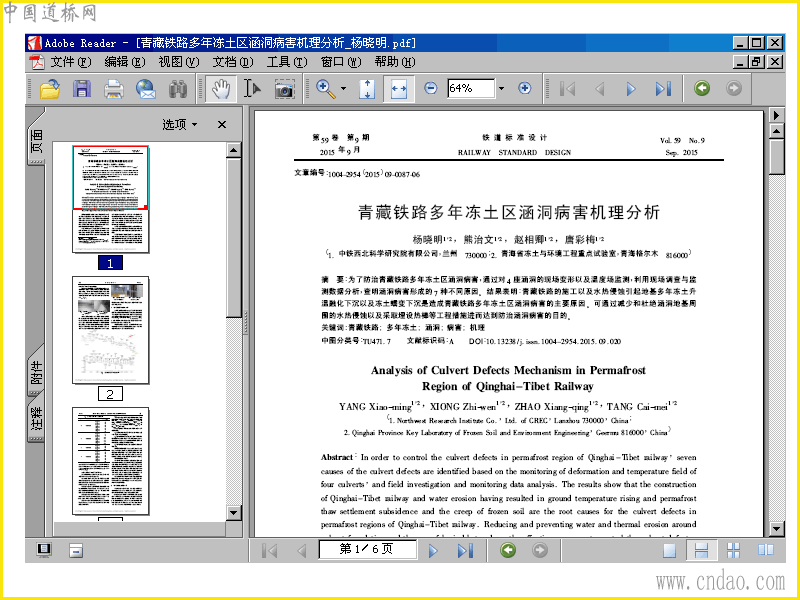Go to first page in top toolbar
The width and height of the screenshot is (800, 600).
(x=567, y=89)
